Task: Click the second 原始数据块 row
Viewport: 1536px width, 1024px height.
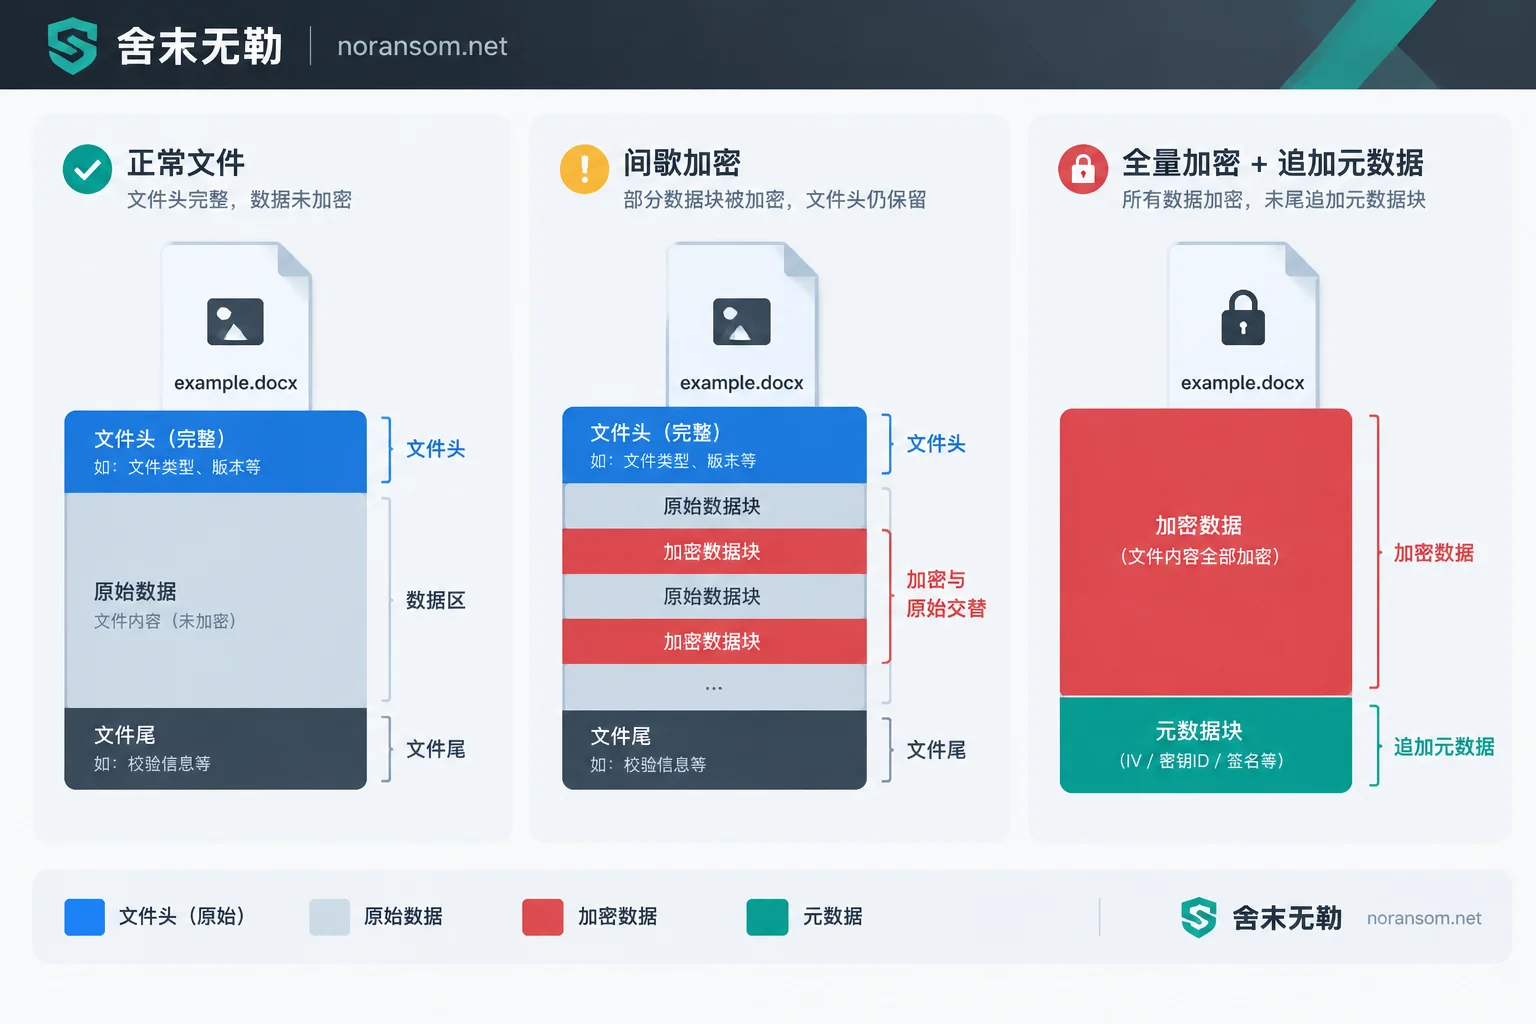Action: tap(714, 596)
